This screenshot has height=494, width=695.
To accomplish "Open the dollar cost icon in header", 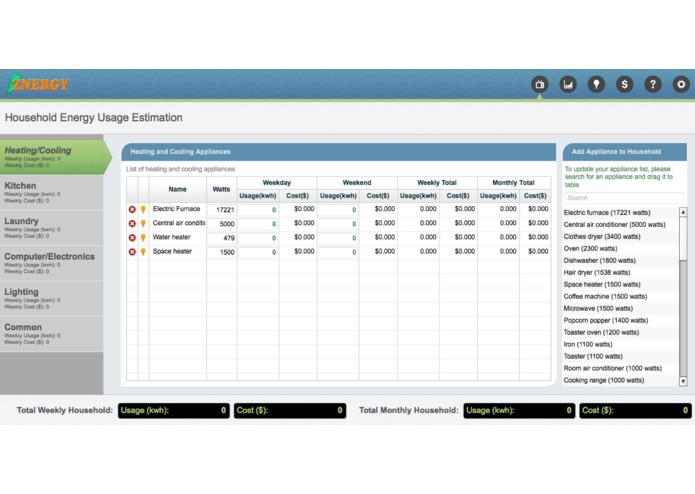I will click(625, 84).
